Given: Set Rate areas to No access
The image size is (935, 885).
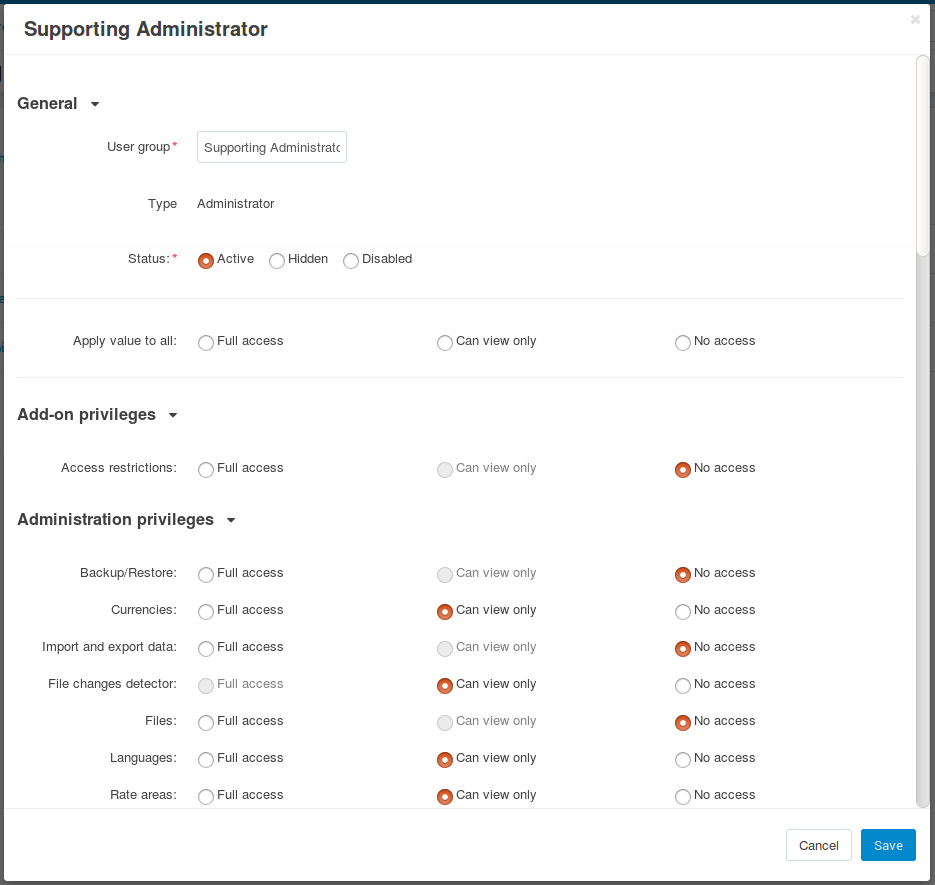Looking at the screenshot, I should pos(683,797).
